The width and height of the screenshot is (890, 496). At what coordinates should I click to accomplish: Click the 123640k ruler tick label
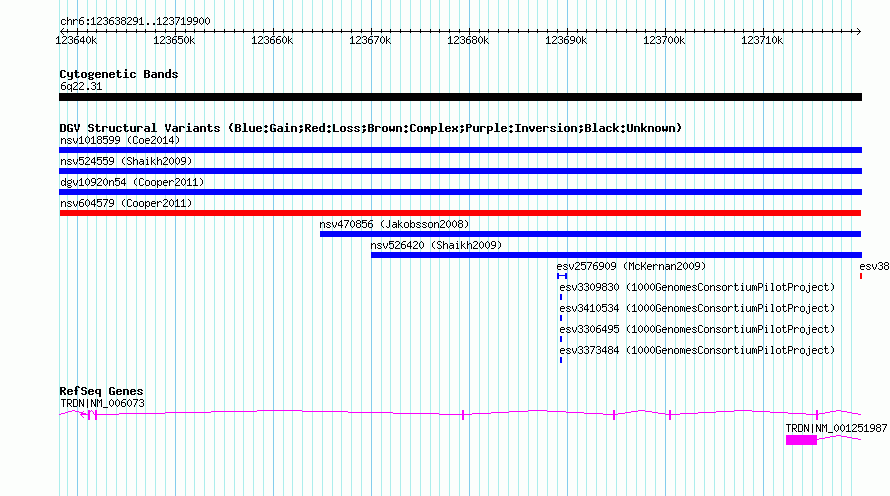[x=76, y=40]
